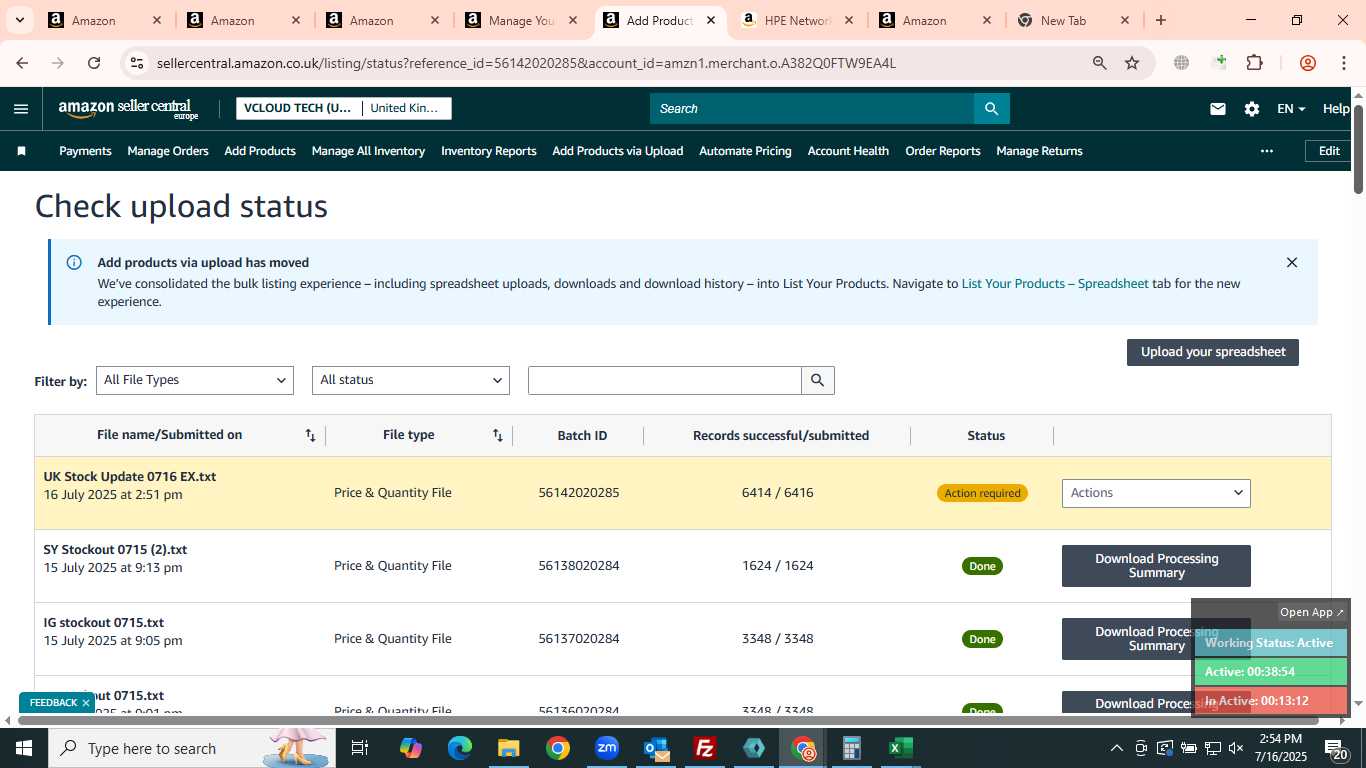Open the Windows Start button
Viewport: 1366px width, 768px height.
(23, 748)
